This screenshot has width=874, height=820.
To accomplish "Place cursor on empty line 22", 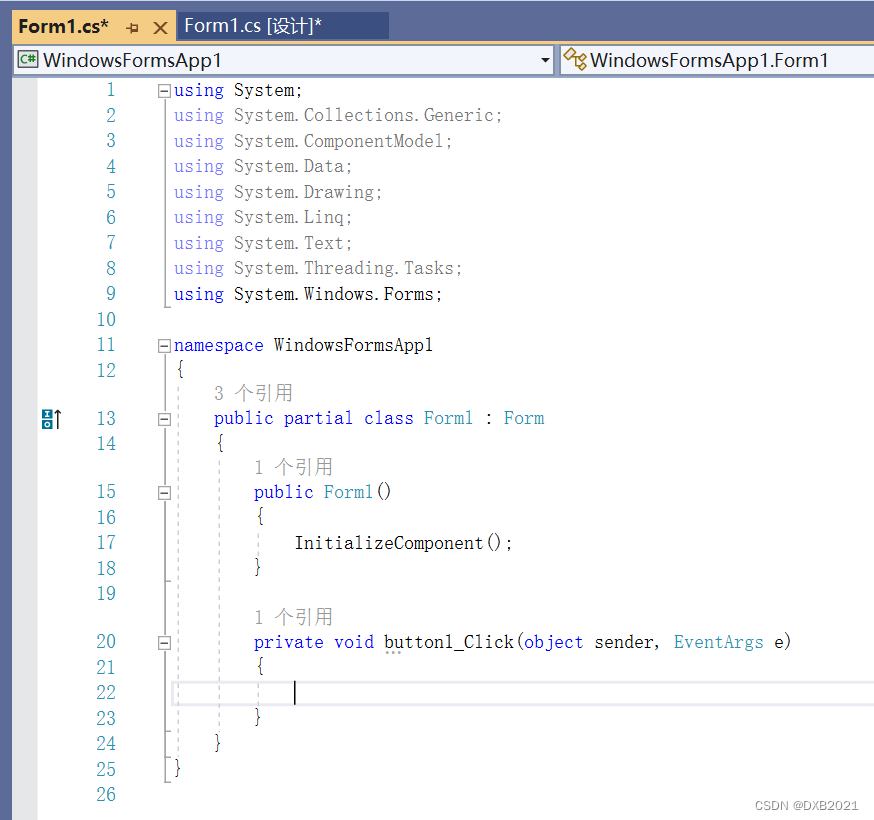I will point(524,693).
